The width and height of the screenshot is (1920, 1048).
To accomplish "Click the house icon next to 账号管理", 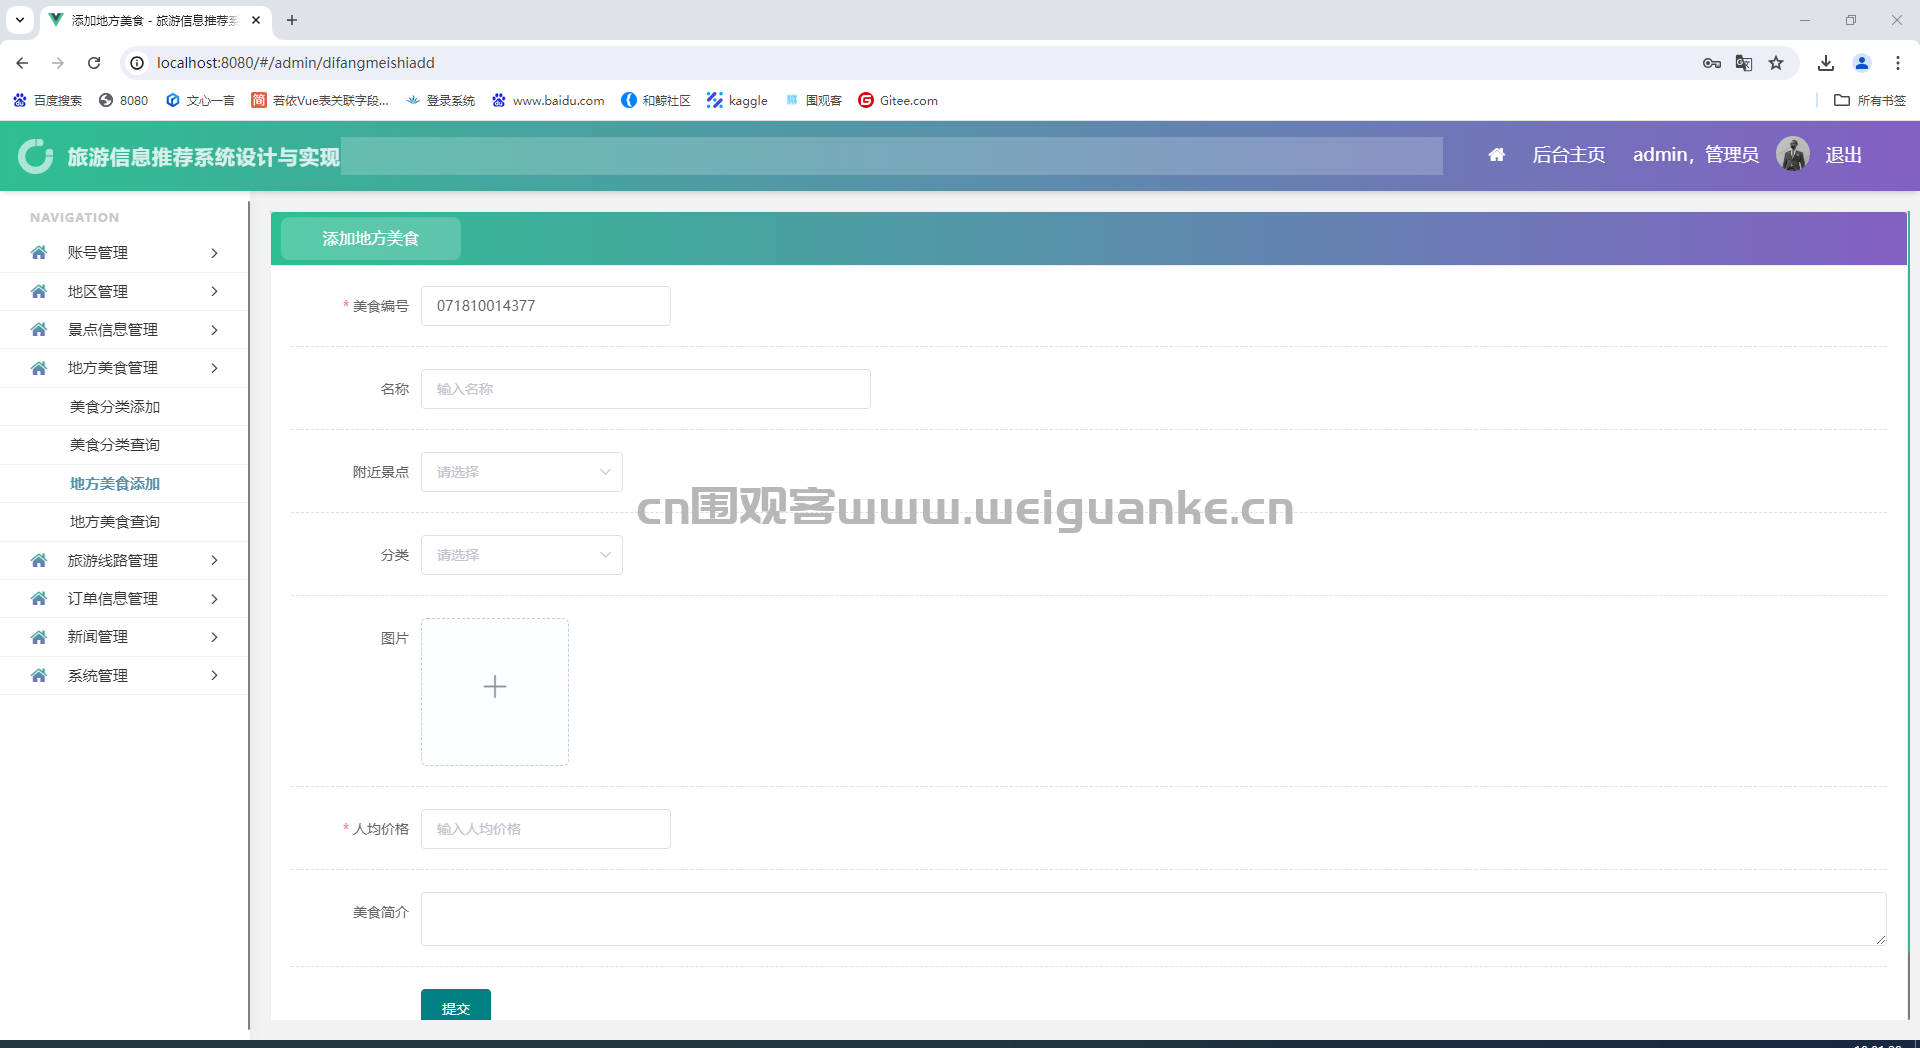I will click(39, 253).
